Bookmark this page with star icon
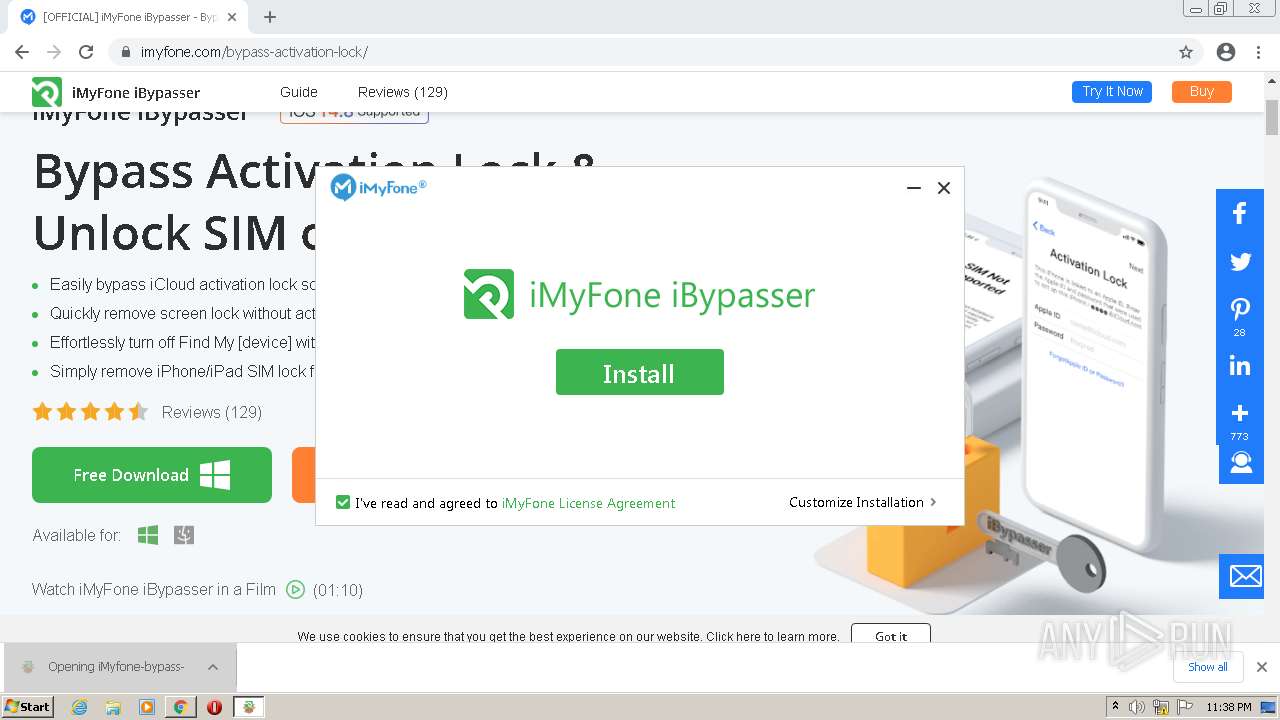Image resolution: width=1280 pixels, height=720 pixels. [1186, 52]
